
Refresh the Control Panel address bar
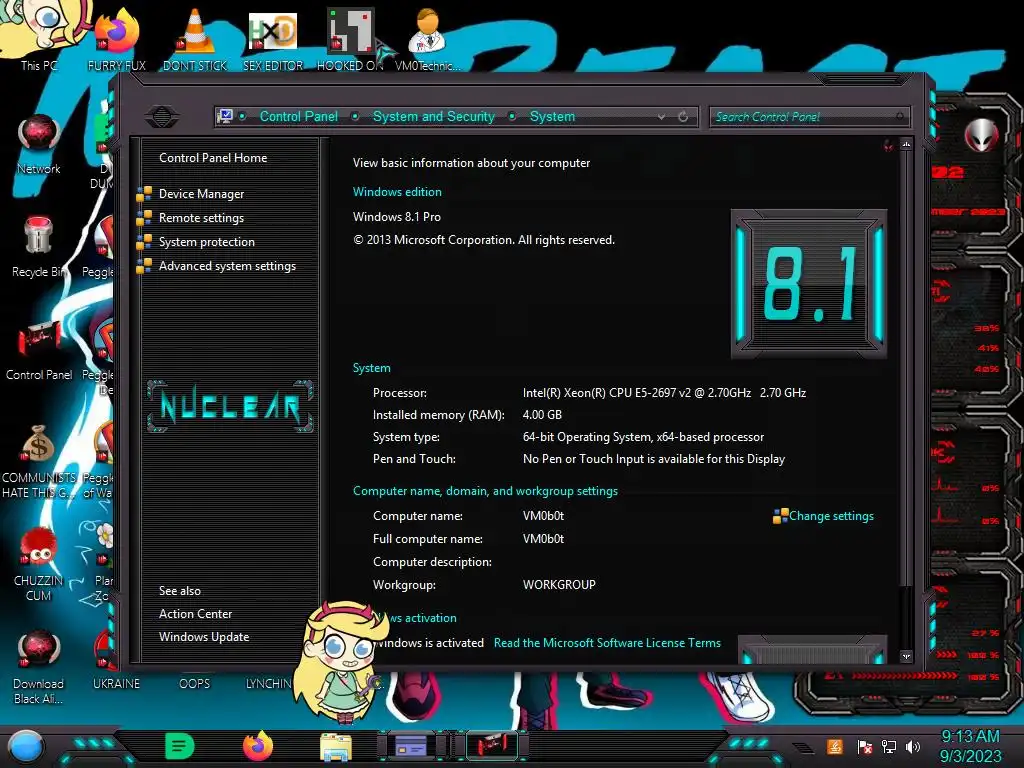click(683, 117)
